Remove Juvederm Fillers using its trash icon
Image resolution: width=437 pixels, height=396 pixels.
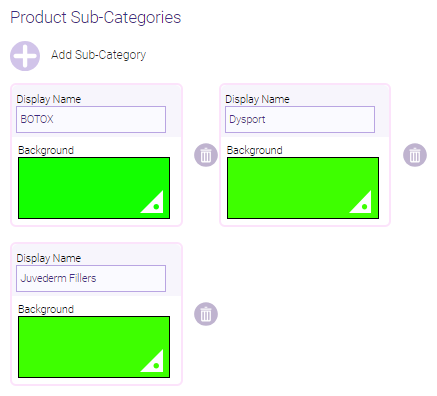(206, 314)
